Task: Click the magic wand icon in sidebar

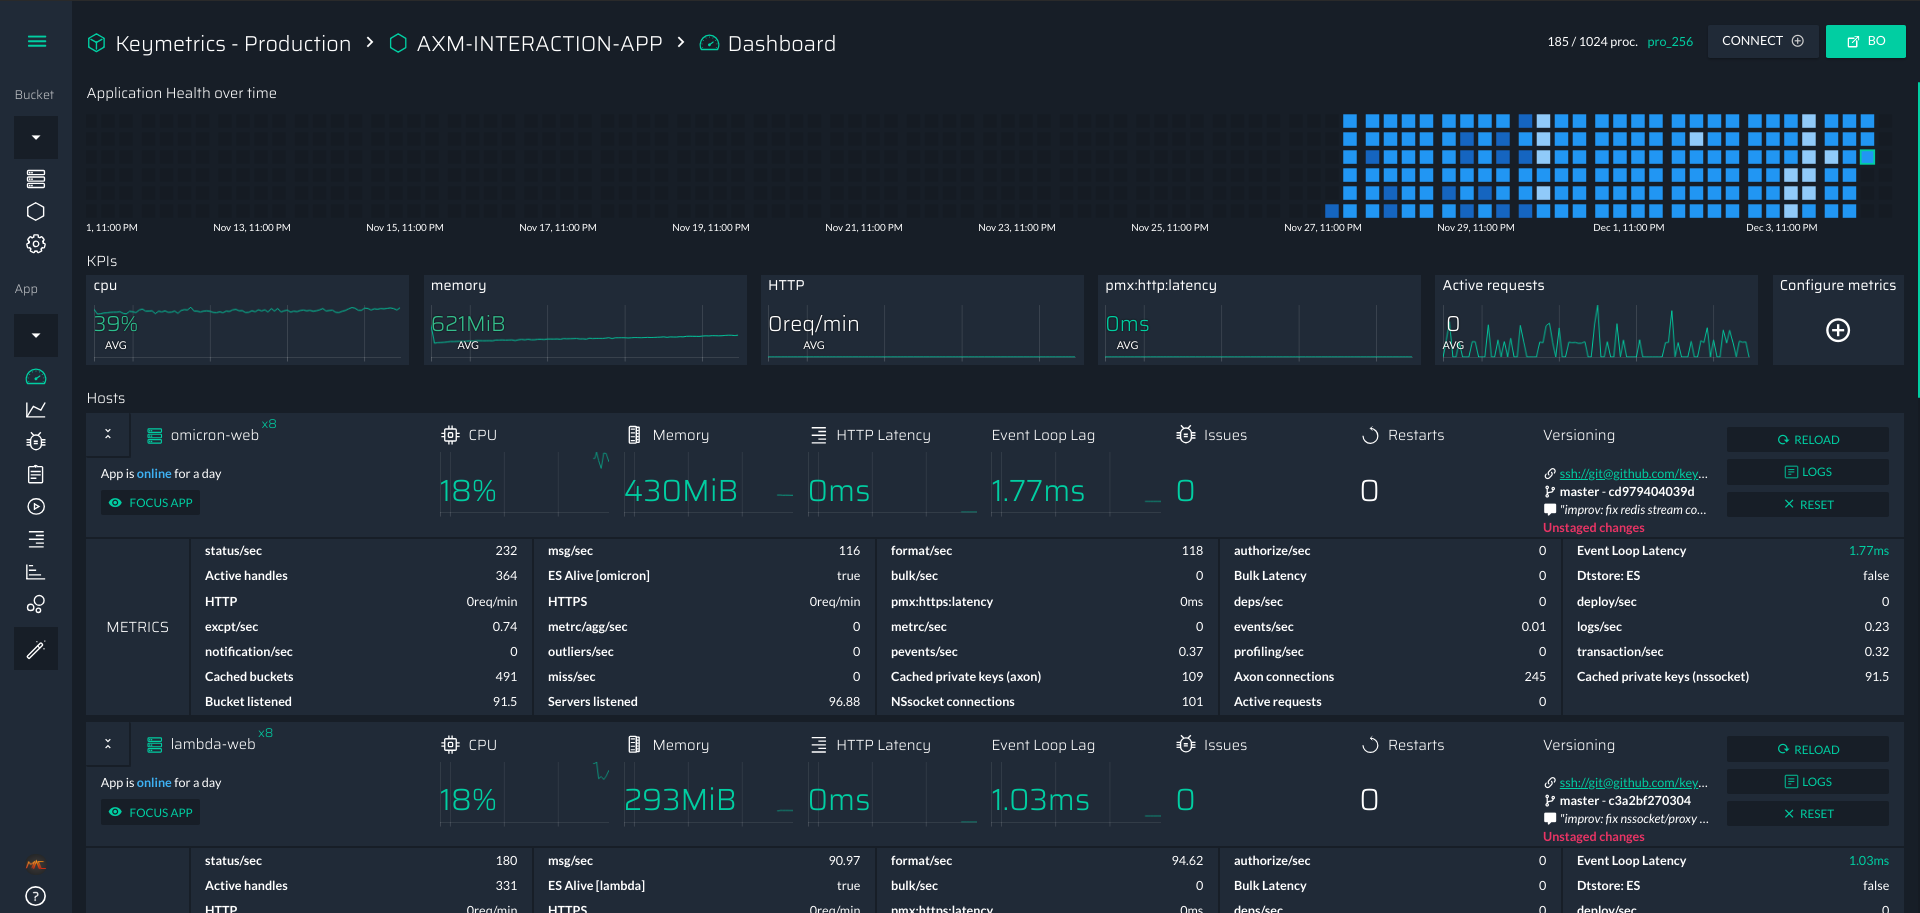Action: click(x=36, y=650)
